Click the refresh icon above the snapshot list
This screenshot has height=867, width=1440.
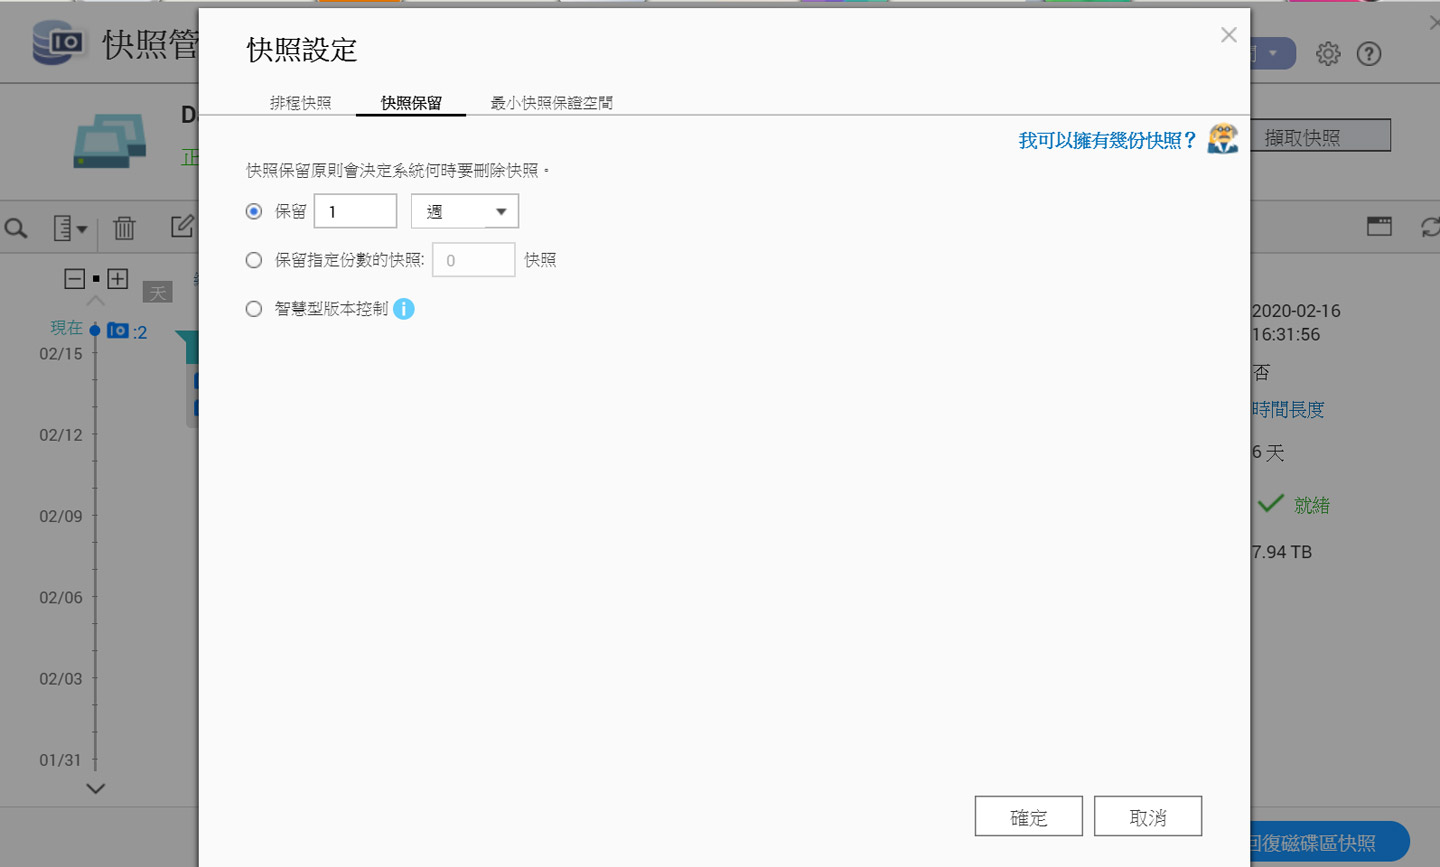[x=1430, y=227]
